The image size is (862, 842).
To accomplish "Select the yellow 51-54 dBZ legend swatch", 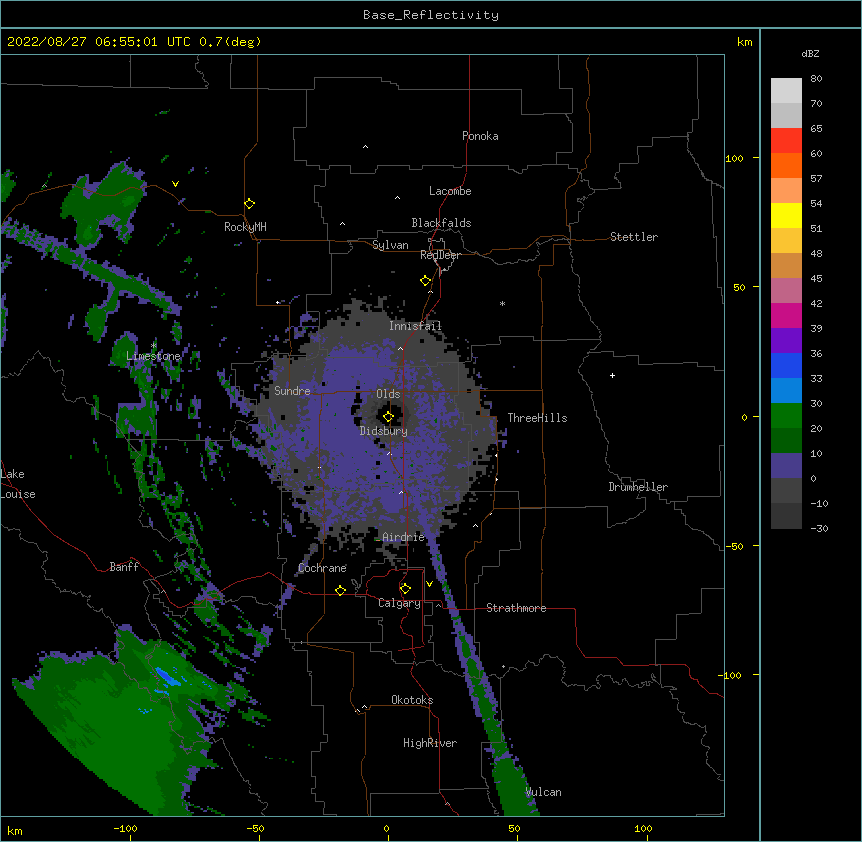I will [x=786, y=215].
